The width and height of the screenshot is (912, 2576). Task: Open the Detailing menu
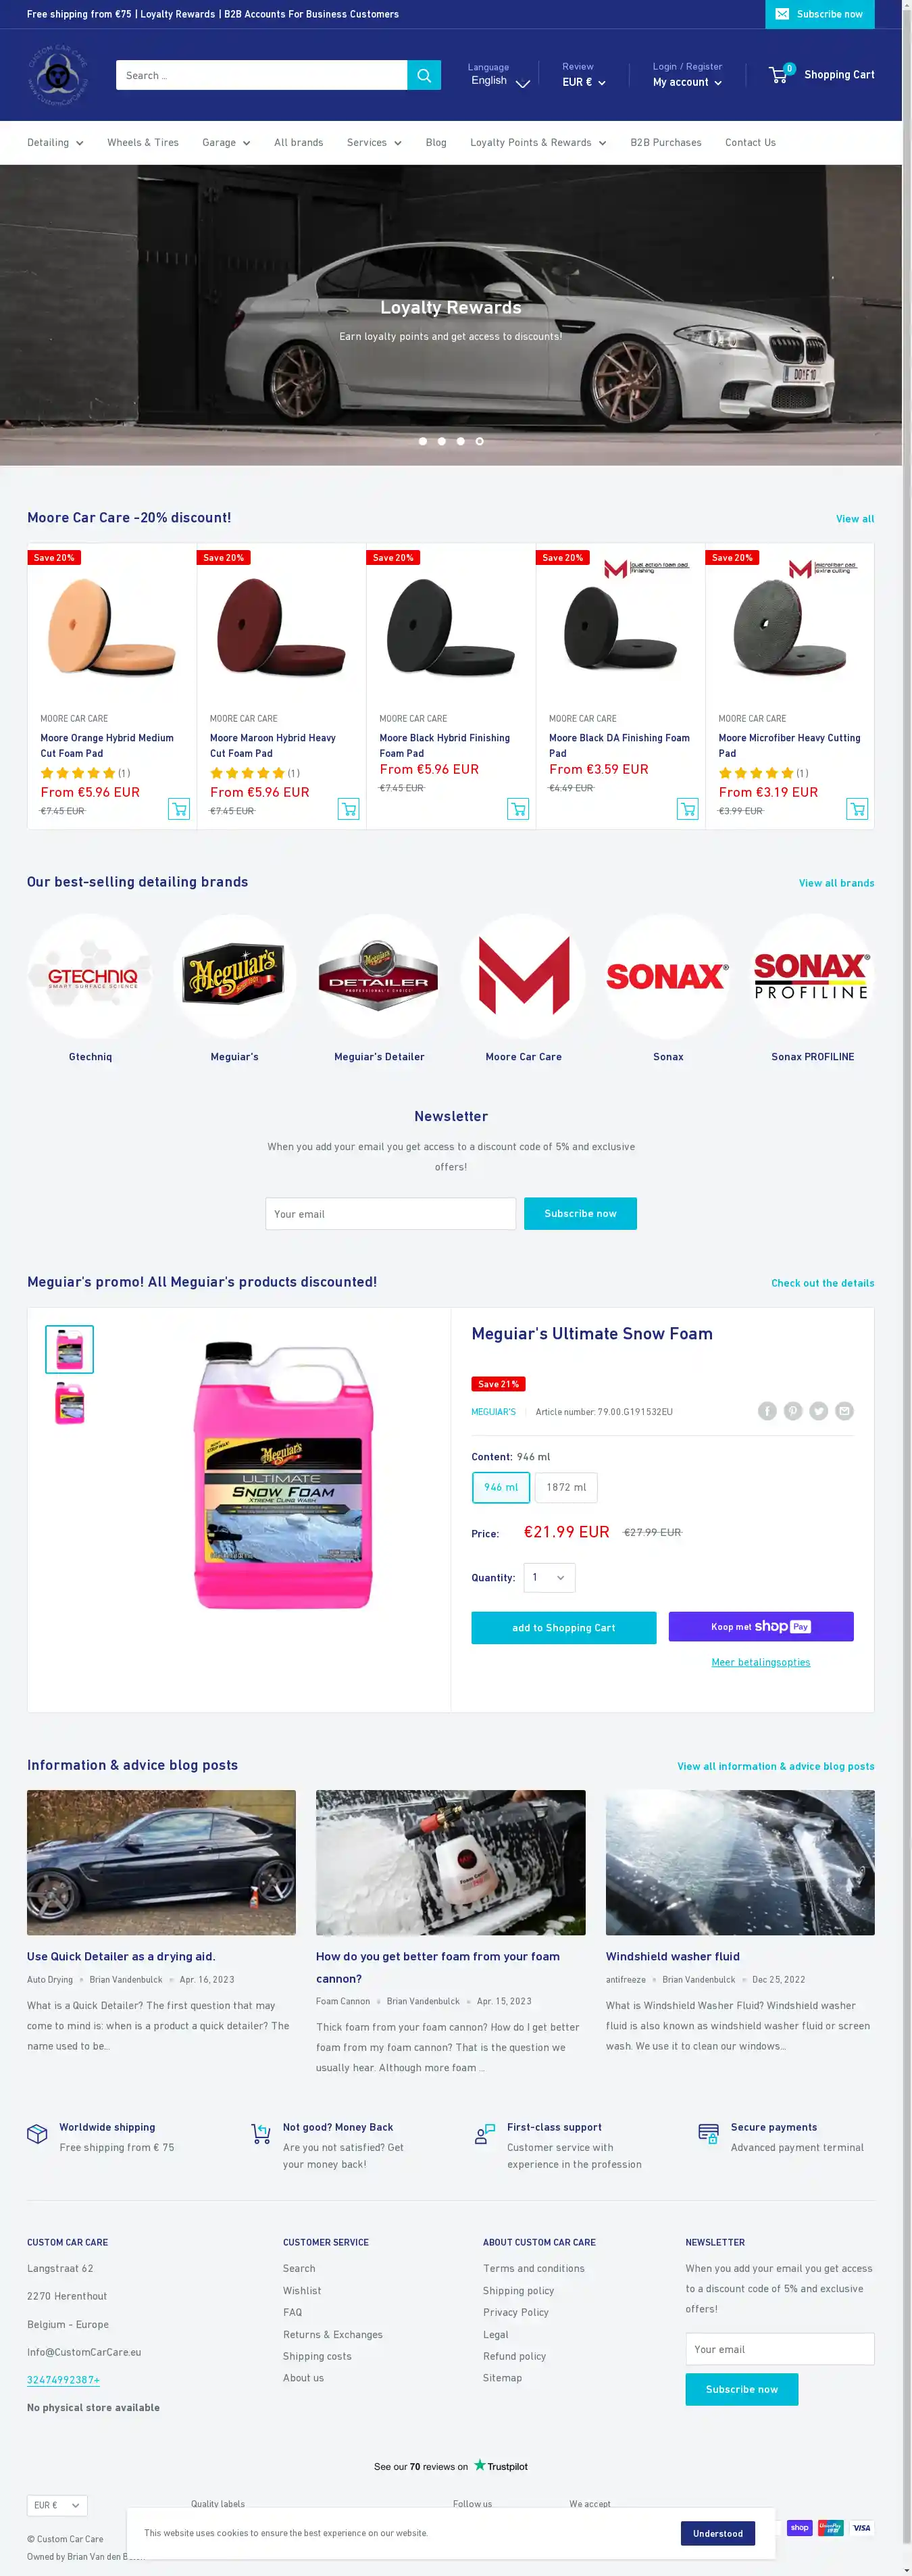pos(55,143)
